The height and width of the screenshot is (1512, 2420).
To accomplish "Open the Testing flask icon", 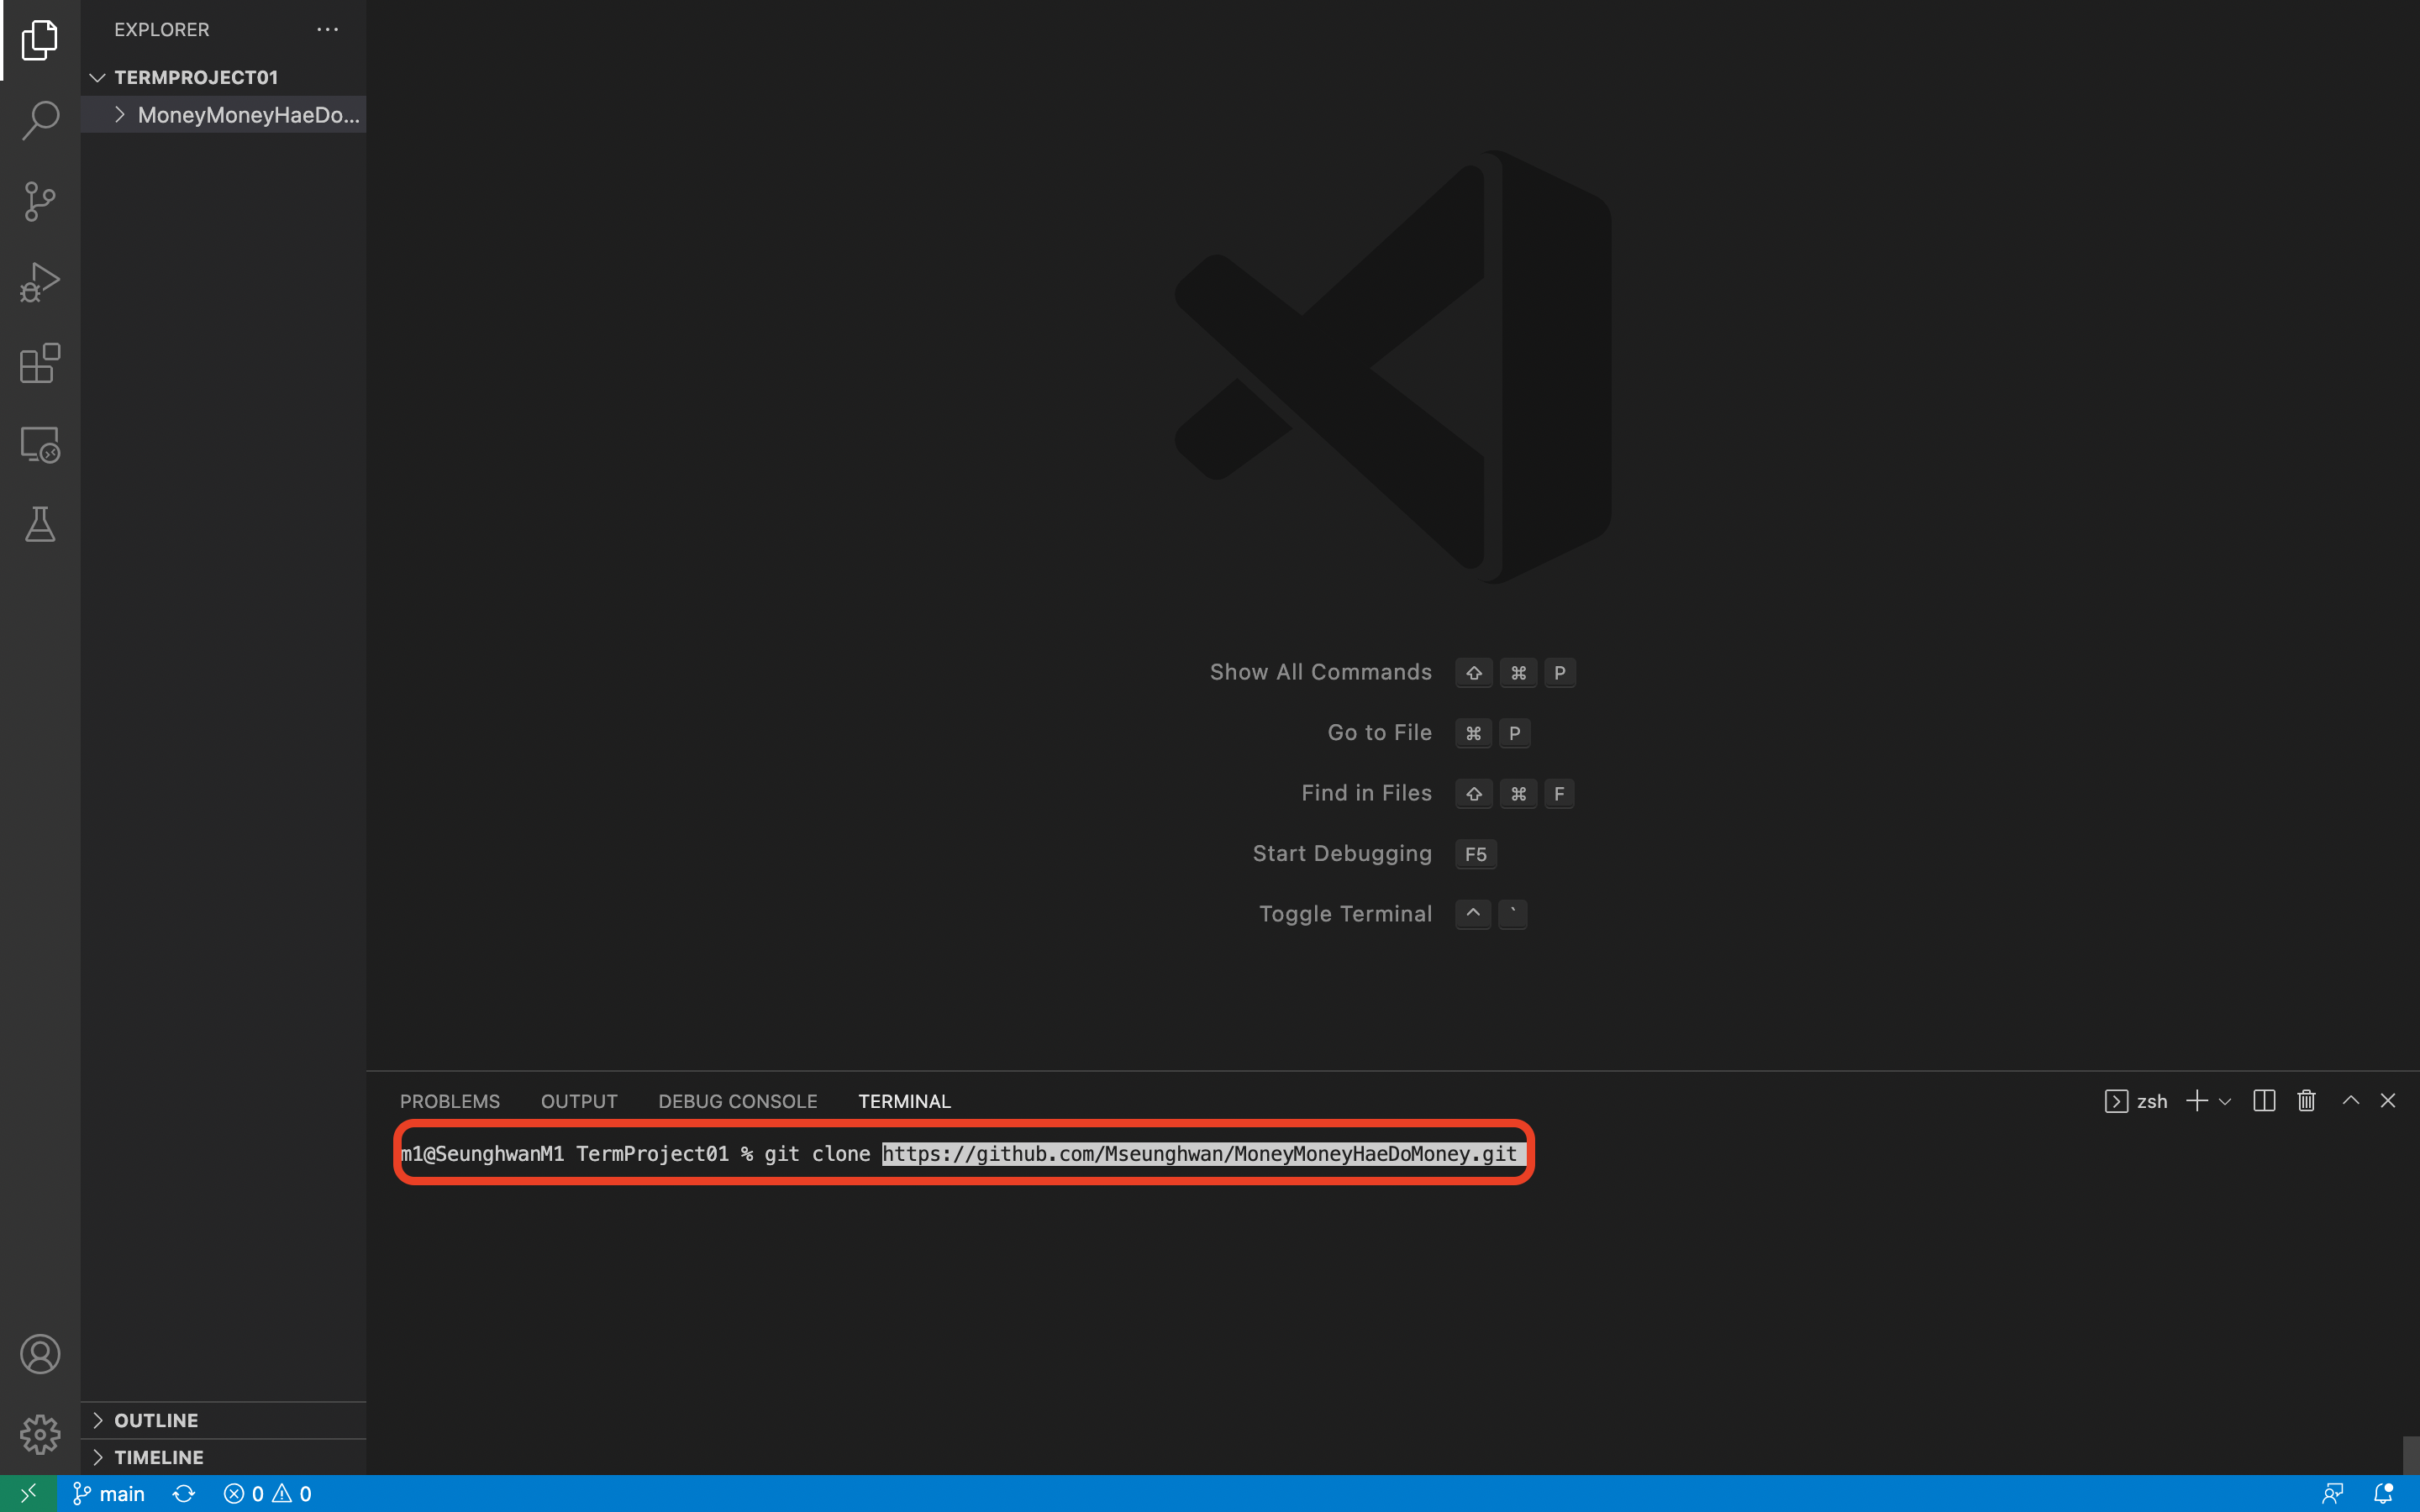I will pyautogui.click(x=40, y=524).
